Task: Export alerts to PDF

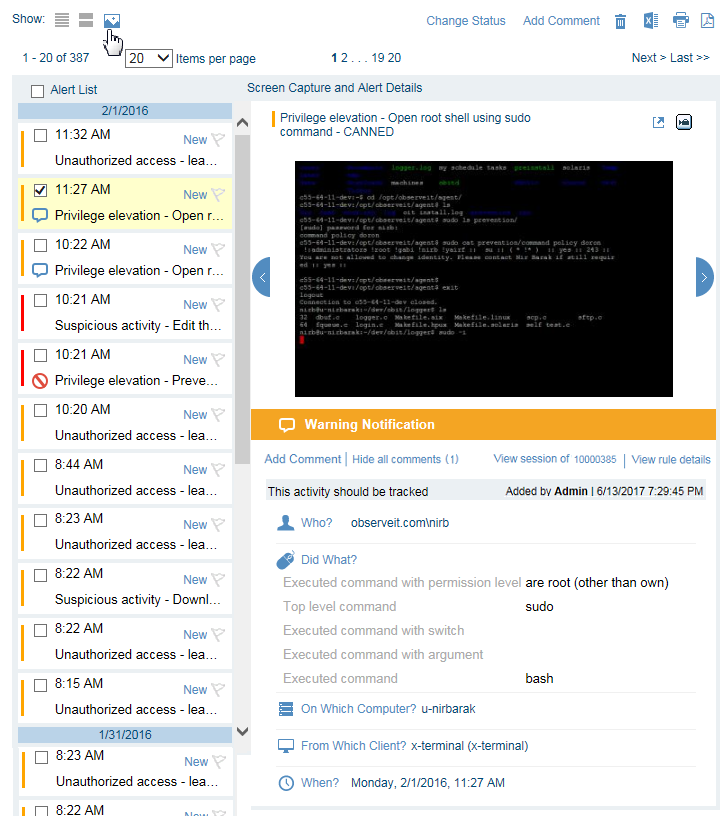Action: pyautogui.click(x=706, y=21)
